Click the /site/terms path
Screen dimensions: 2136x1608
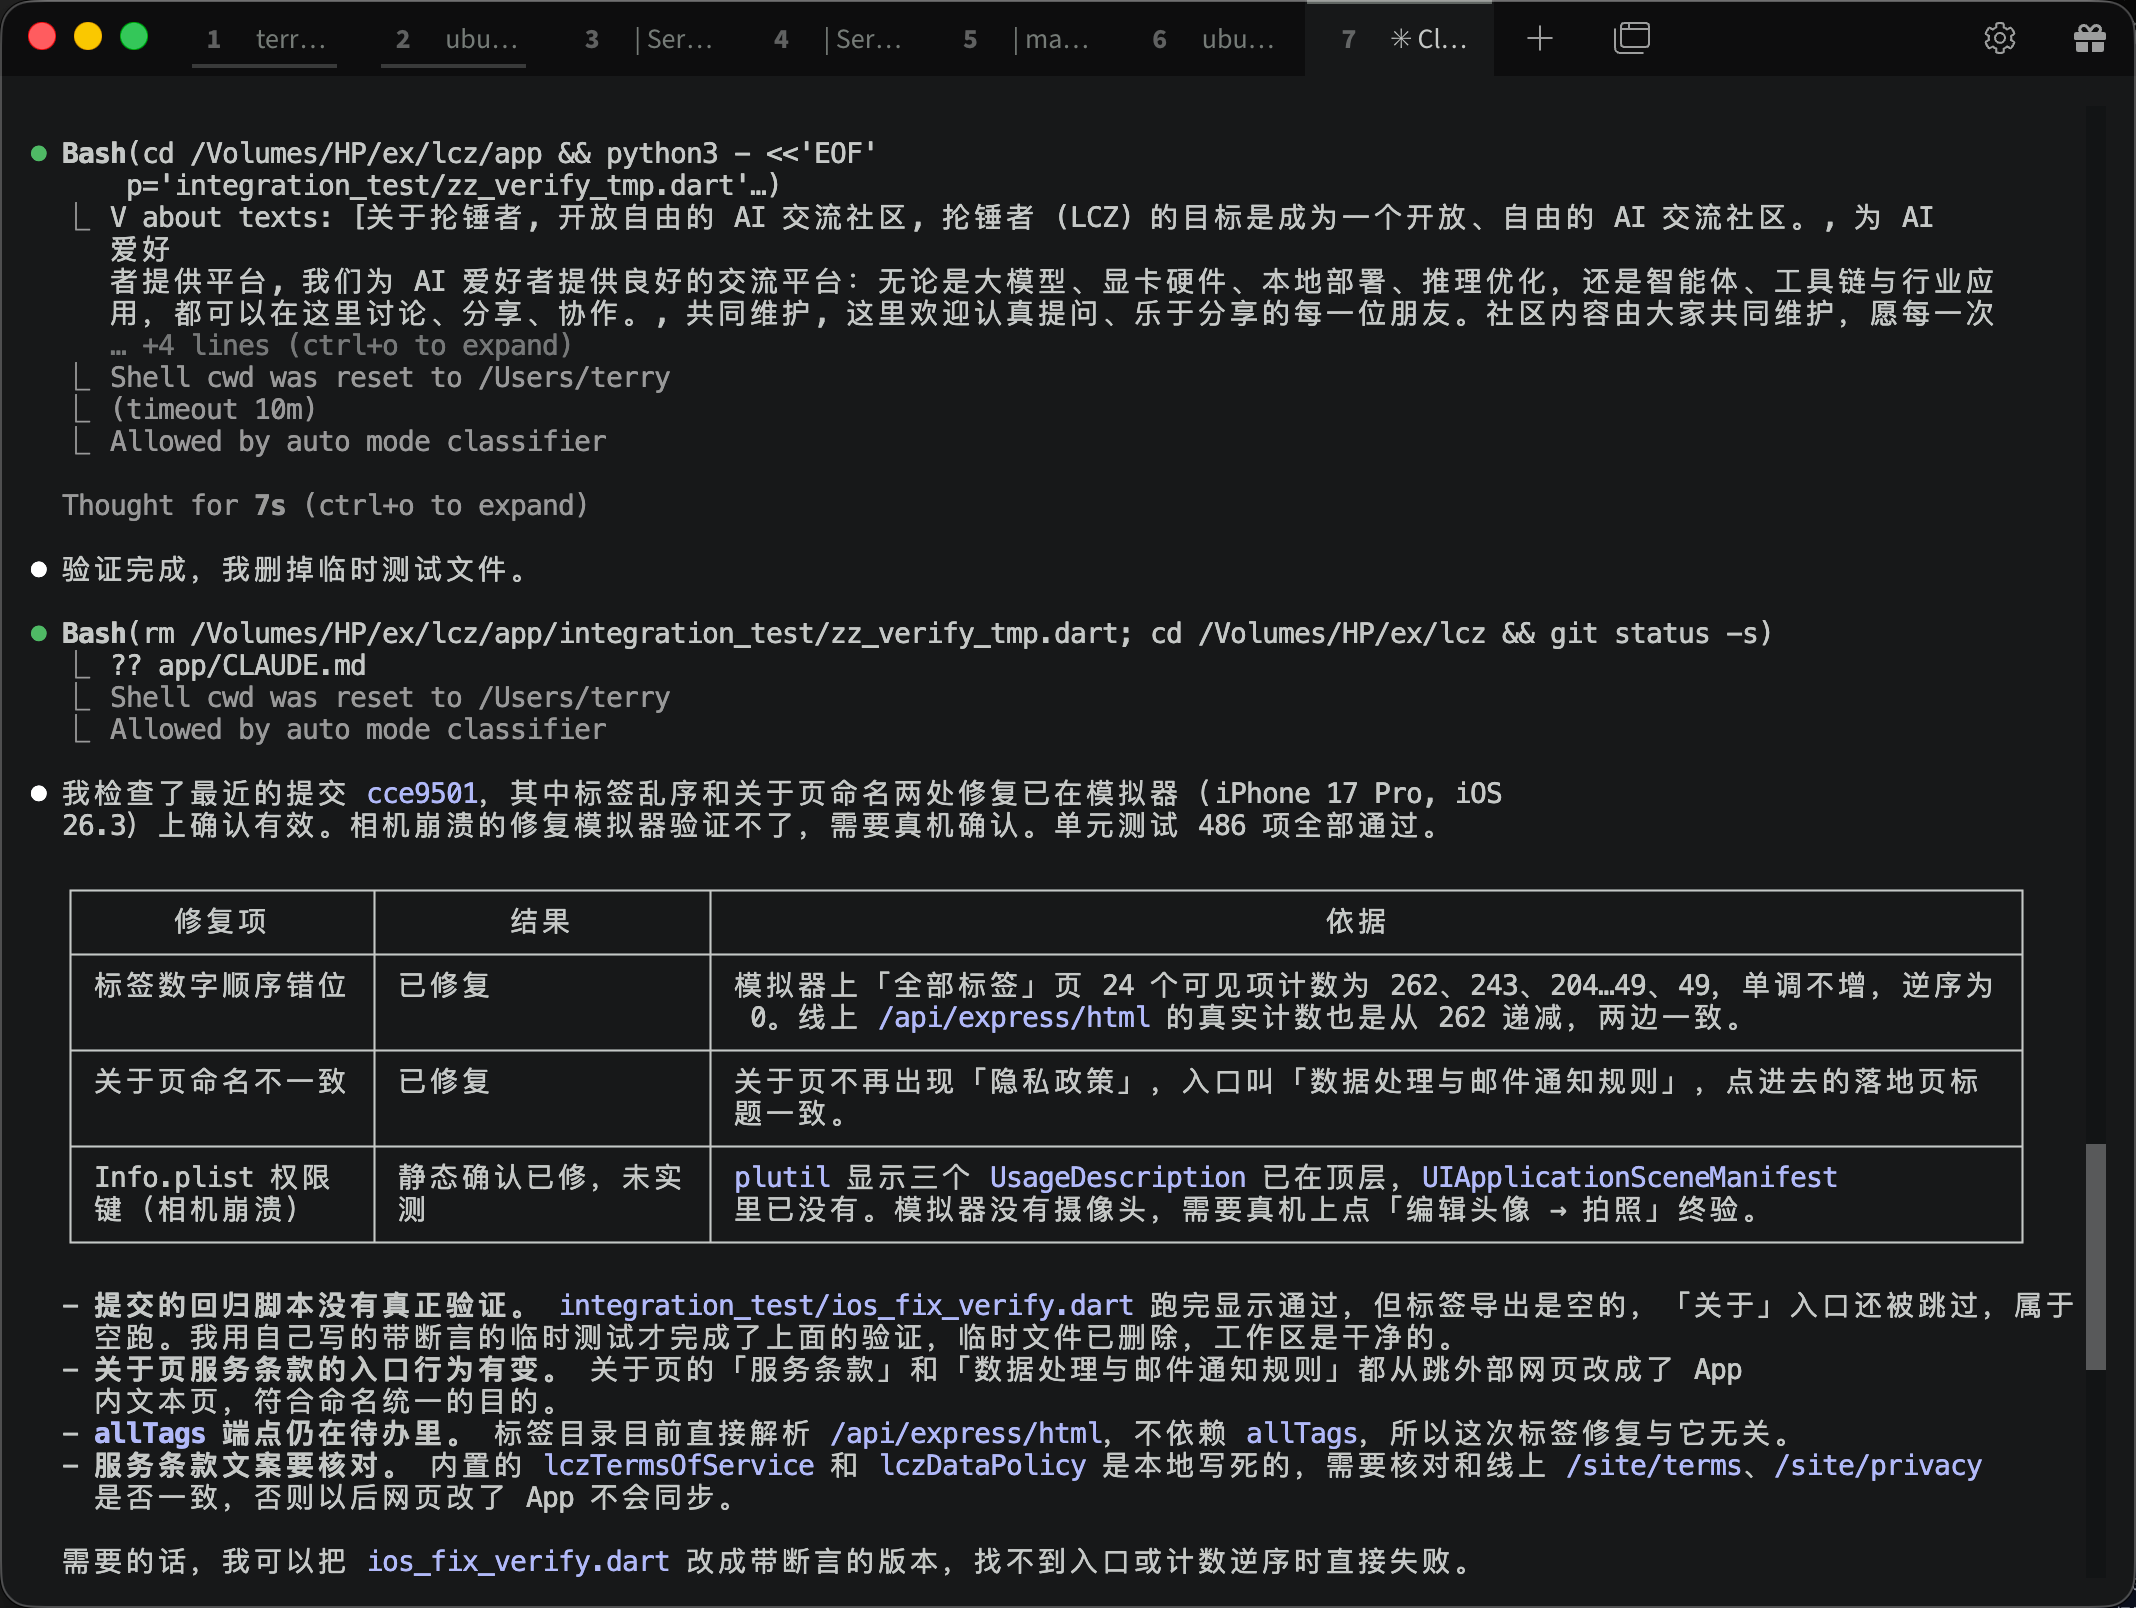tap(1653, 1465)
